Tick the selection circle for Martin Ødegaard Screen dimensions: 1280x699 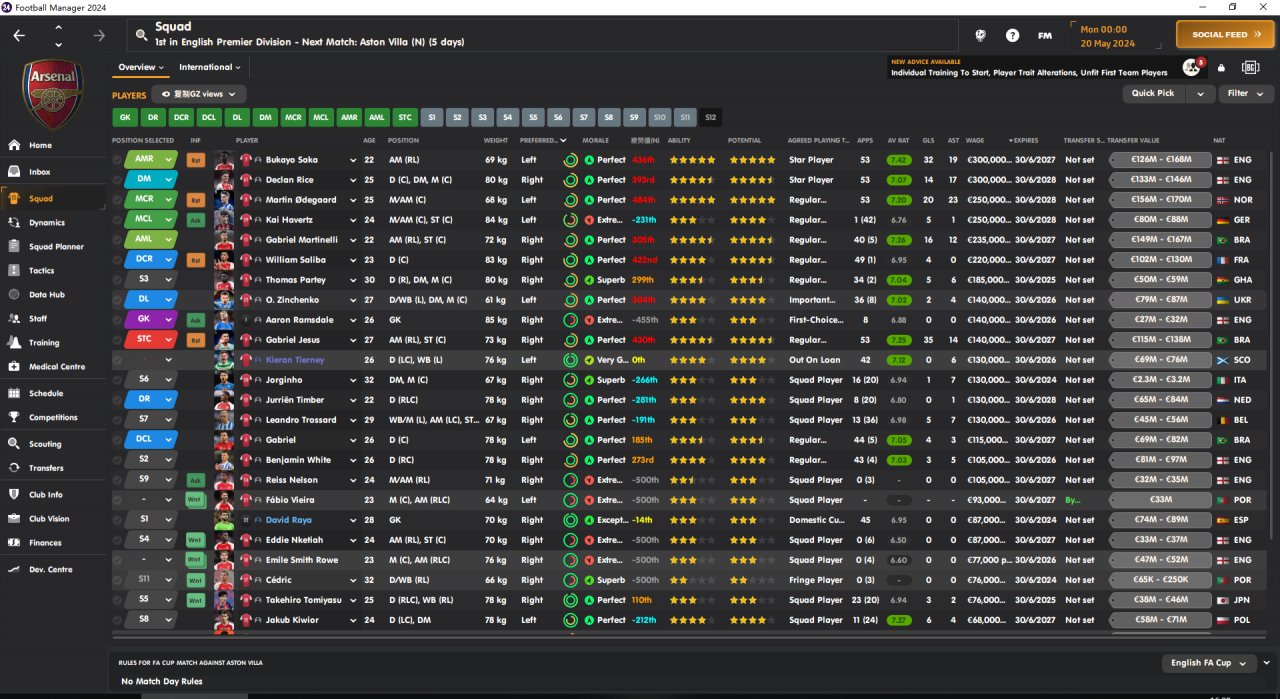(x=117, y=200)
